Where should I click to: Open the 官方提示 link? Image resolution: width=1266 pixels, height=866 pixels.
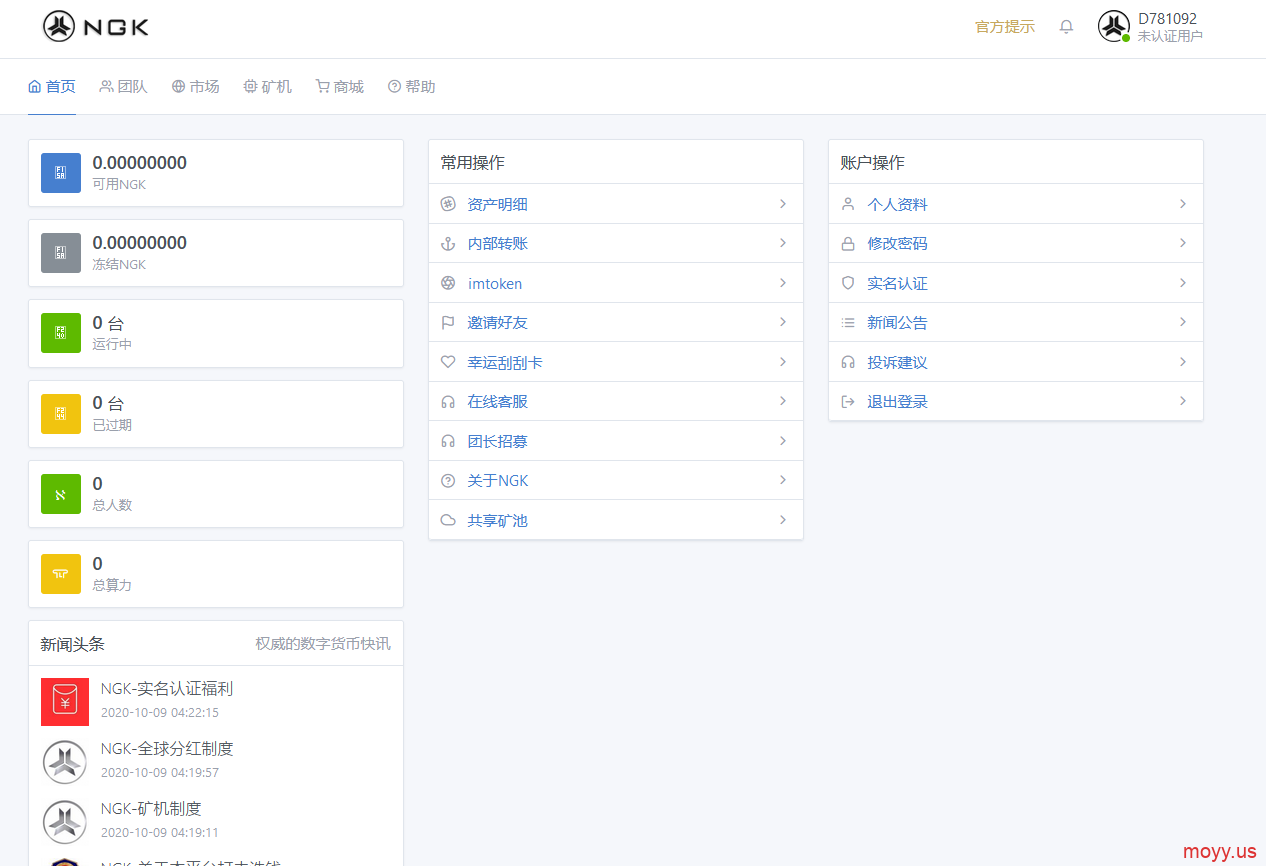[1005, 27]
